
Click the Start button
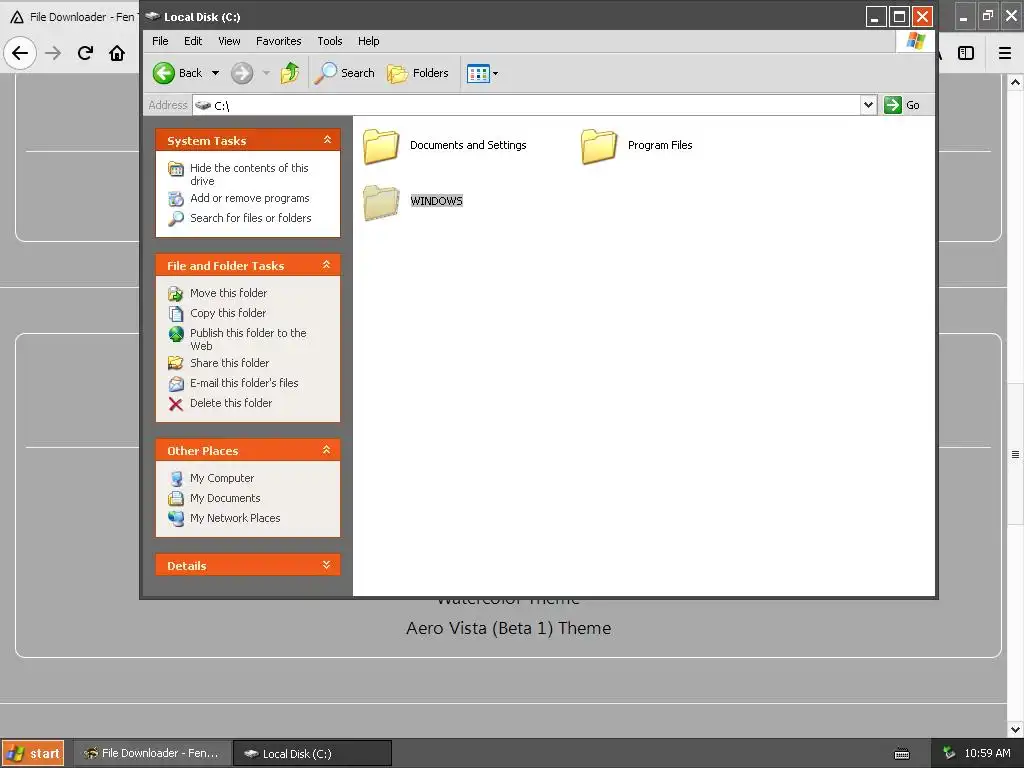pos(33,753)
